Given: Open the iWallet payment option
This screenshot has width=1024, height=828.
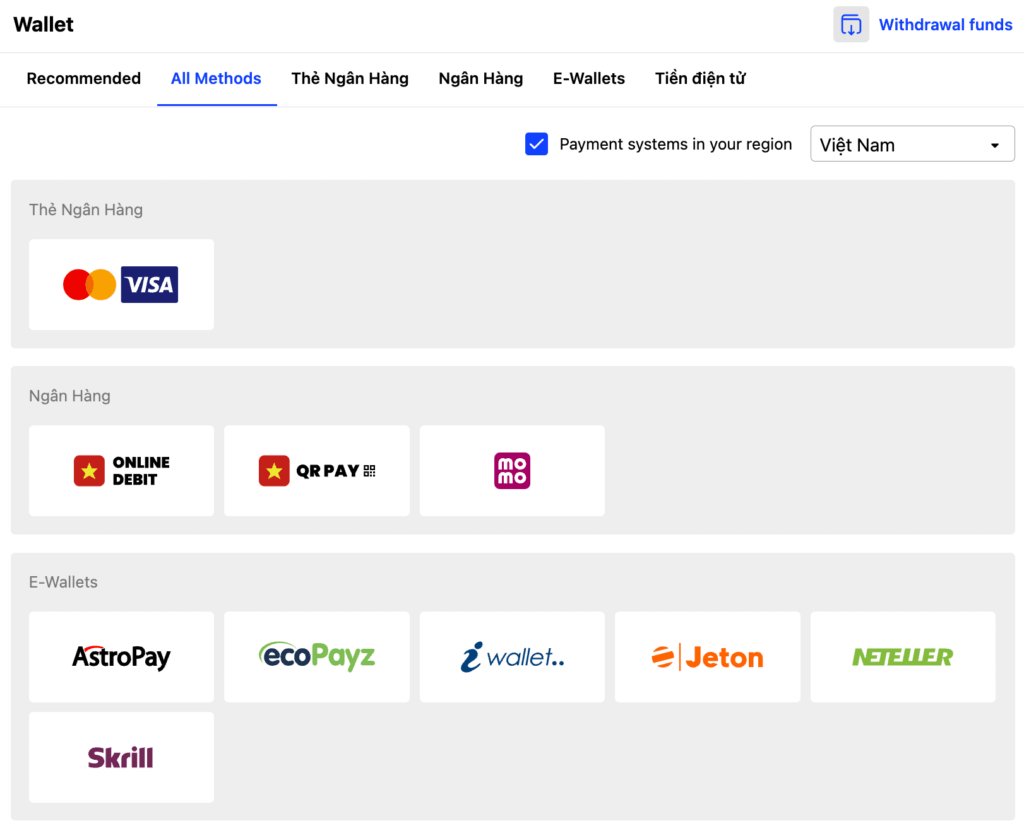Looking at the screenshot, I should click(x=512, y=657).
